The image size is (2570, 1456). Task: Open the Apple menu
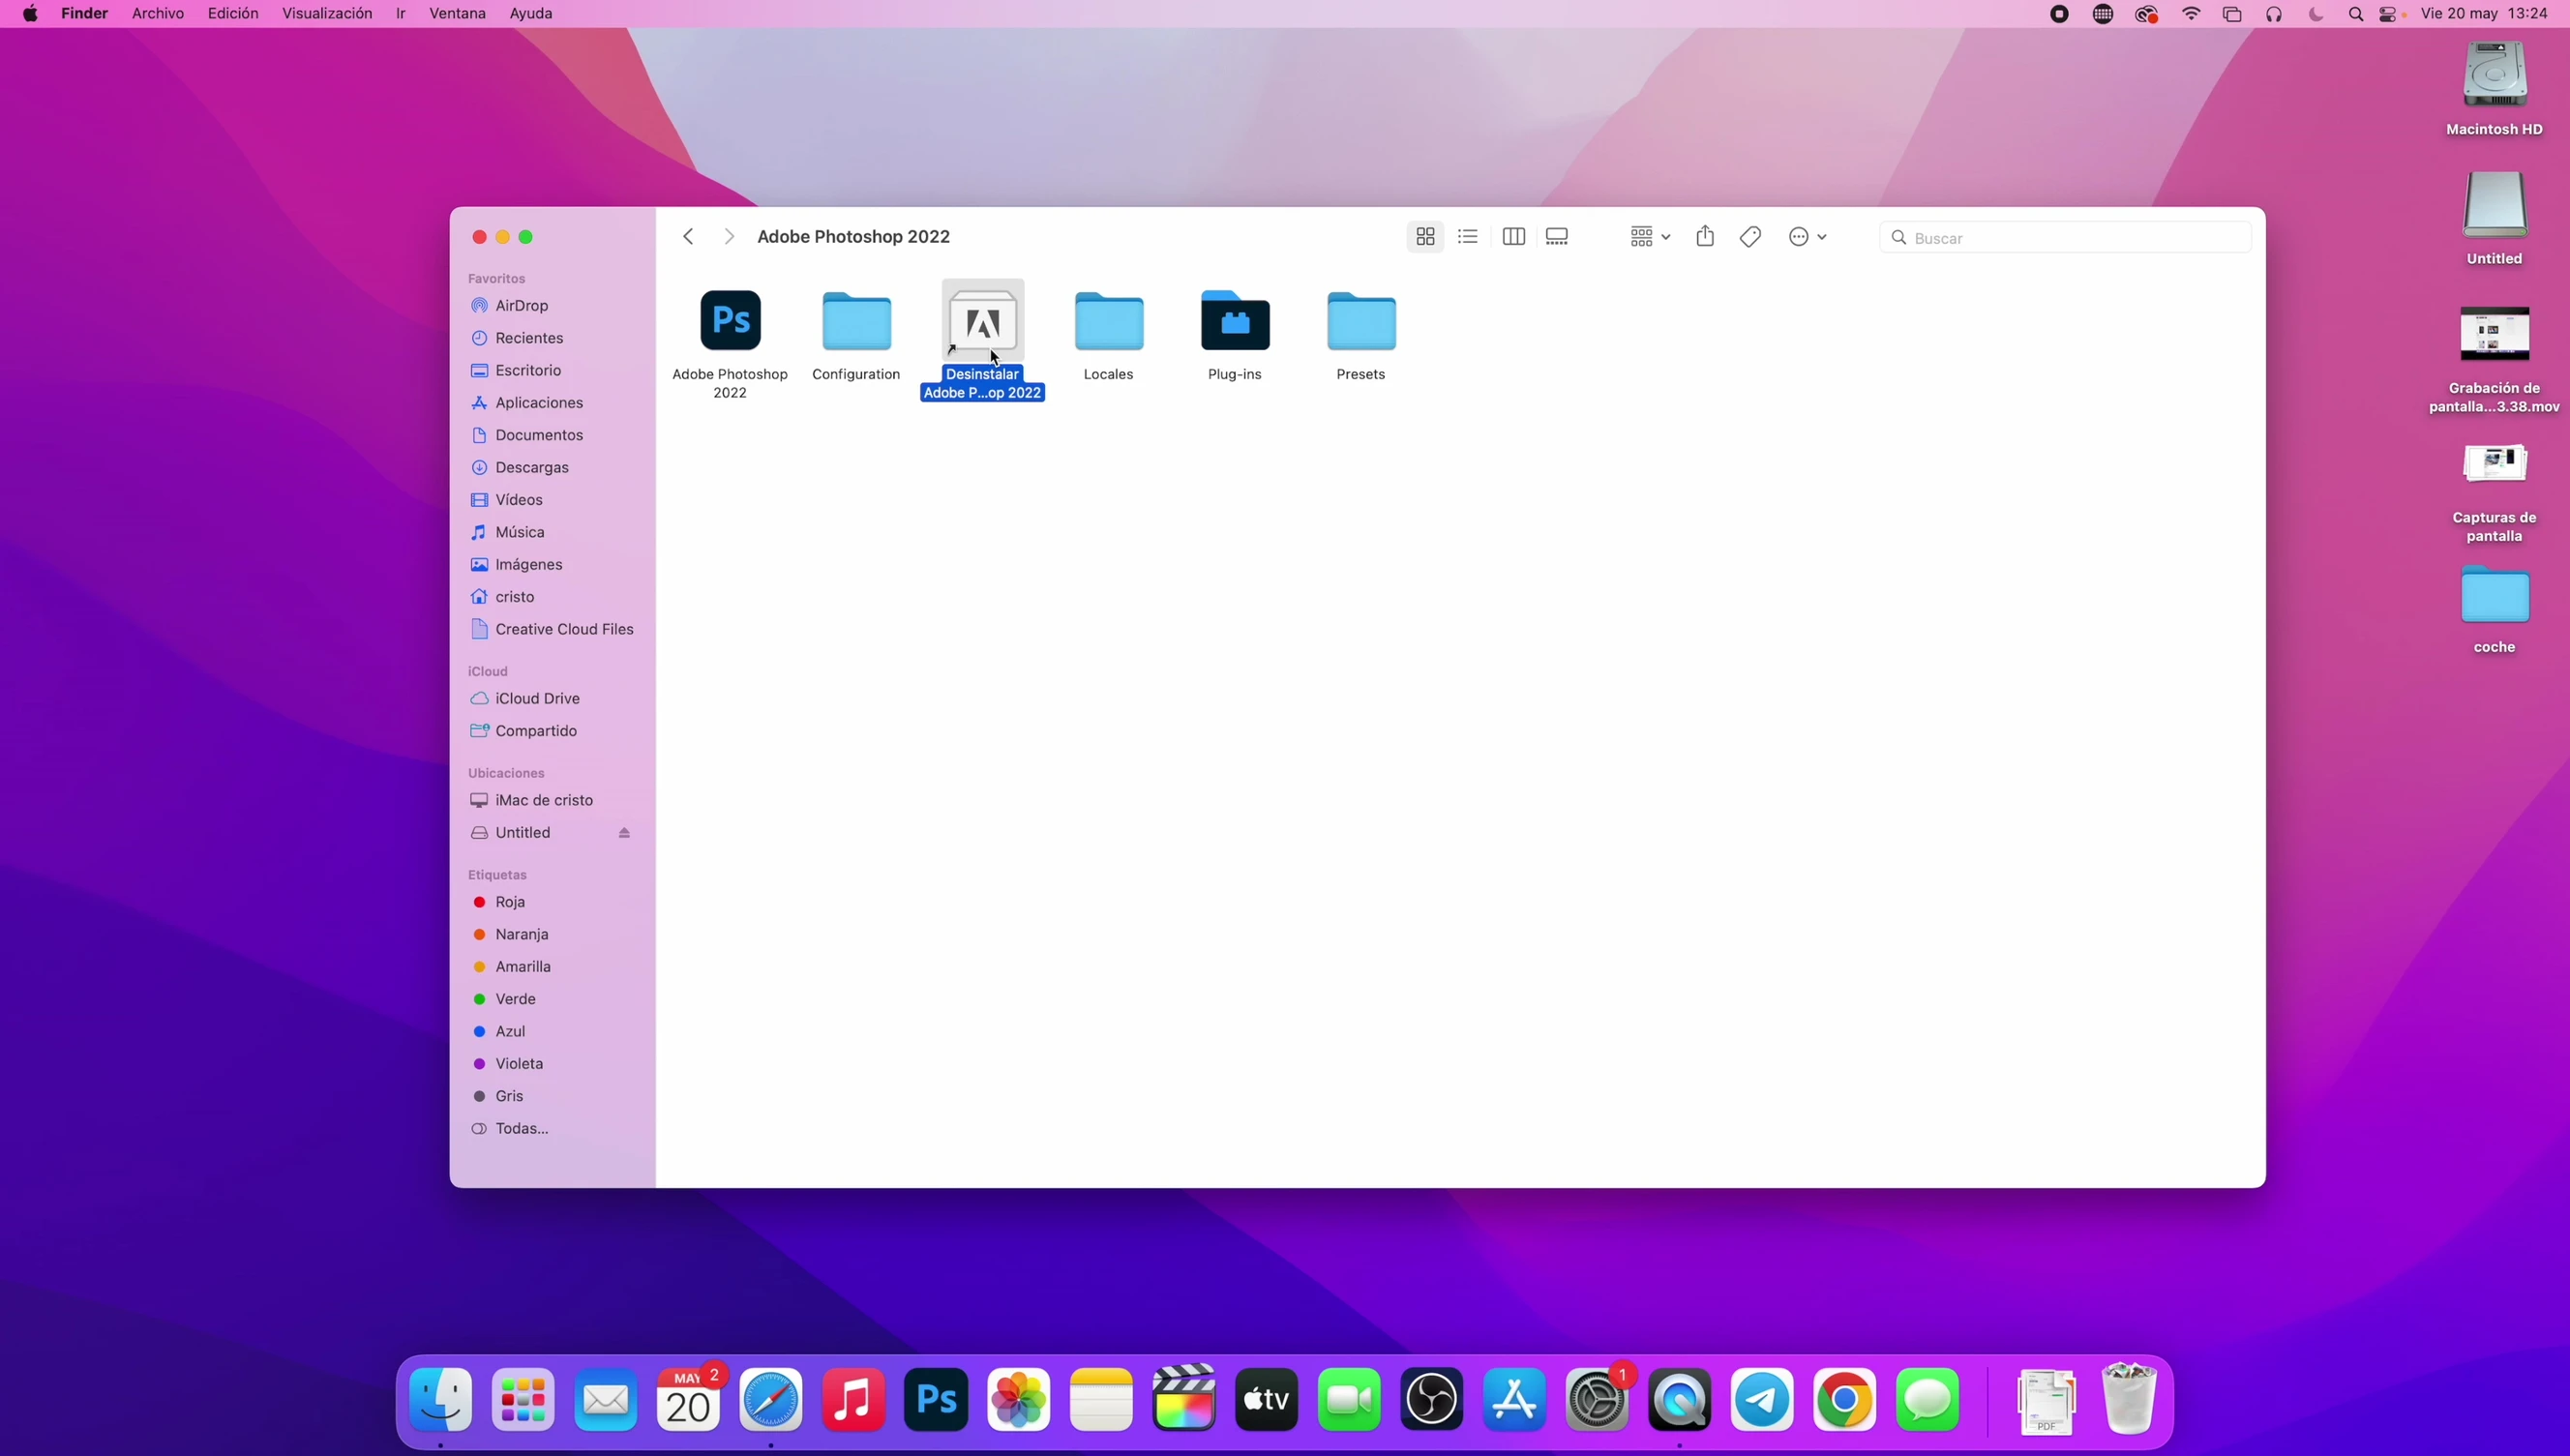[31, 14]
